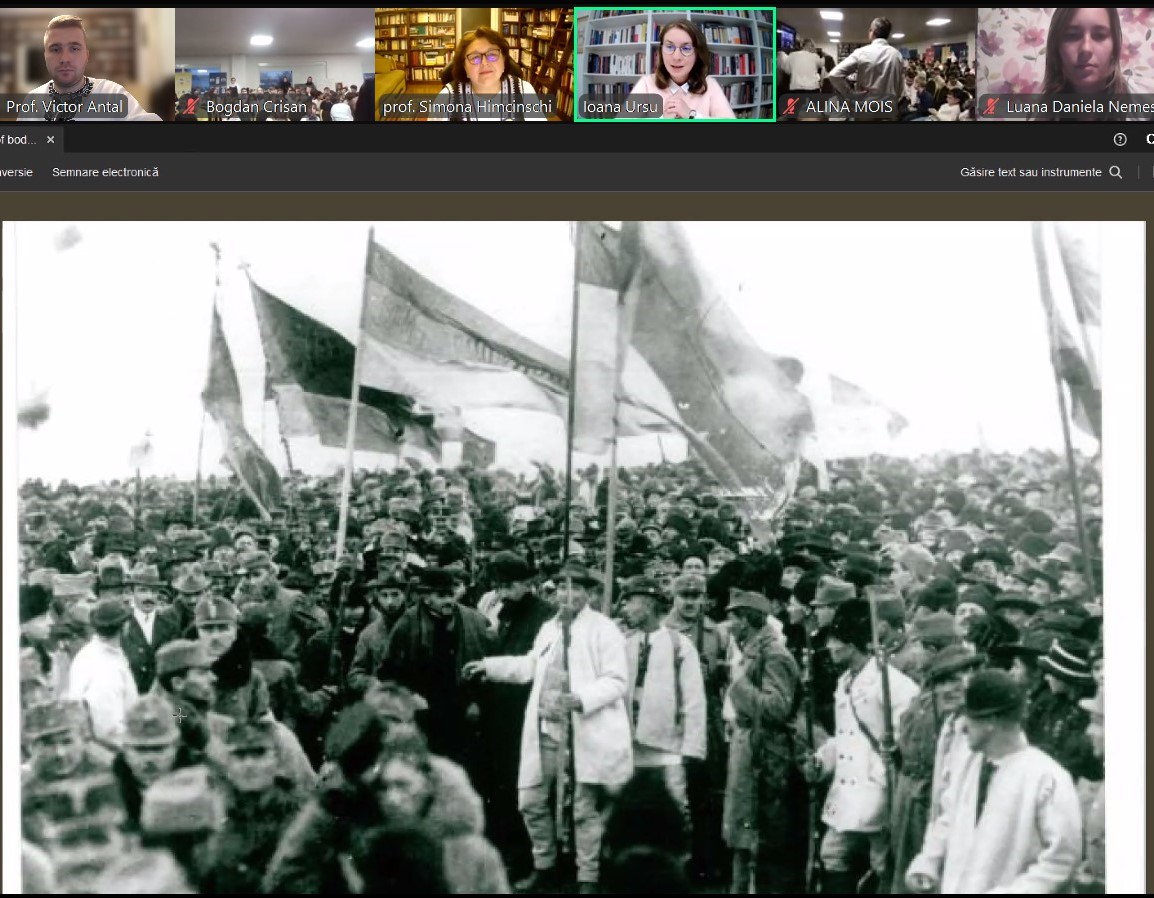Open the Semnare electronică menu

point(105,172)
